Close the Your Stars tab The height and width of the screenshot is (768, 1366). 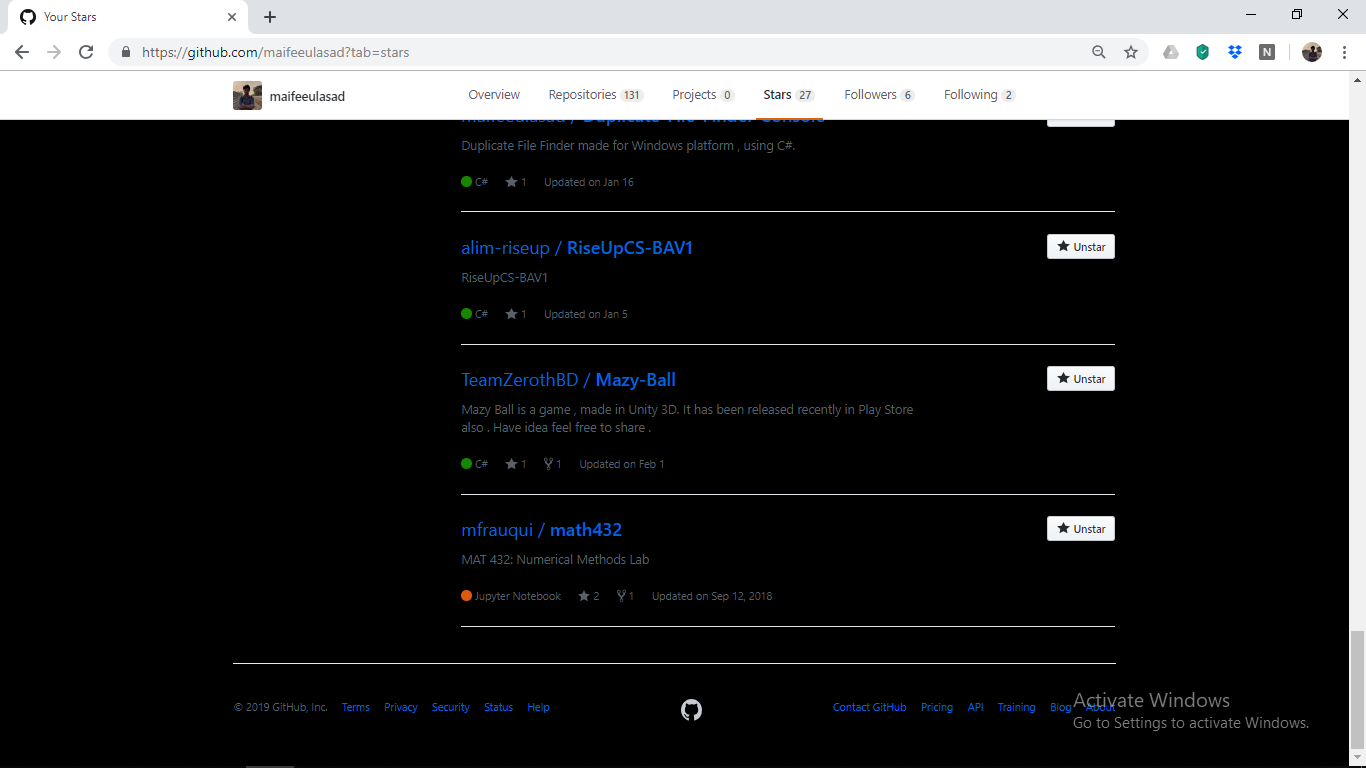pos(232,17)
